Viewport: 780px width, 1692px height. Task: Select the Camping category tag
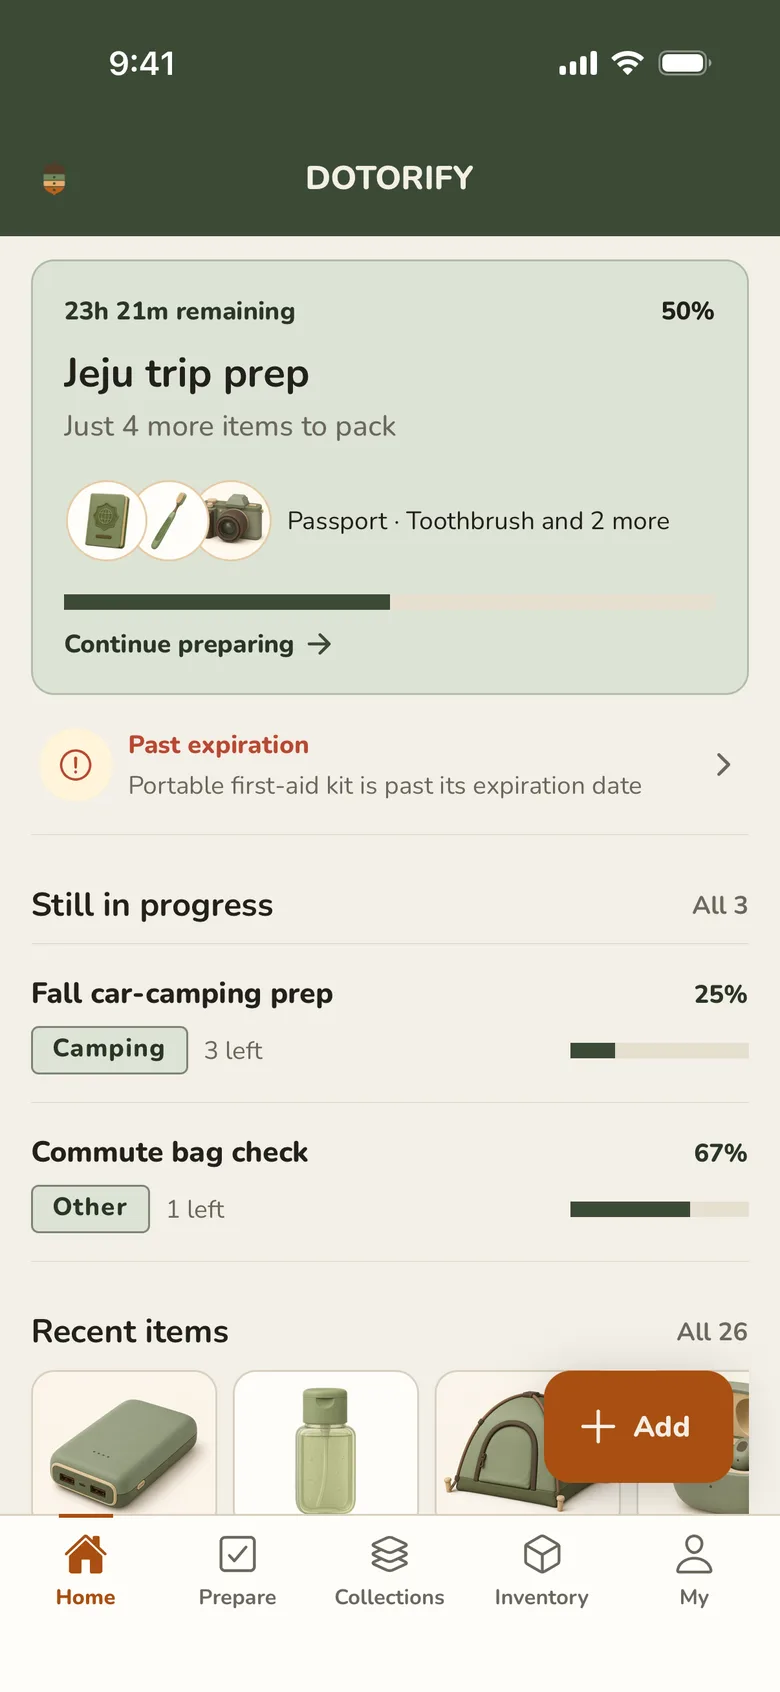coord(109,1050)
